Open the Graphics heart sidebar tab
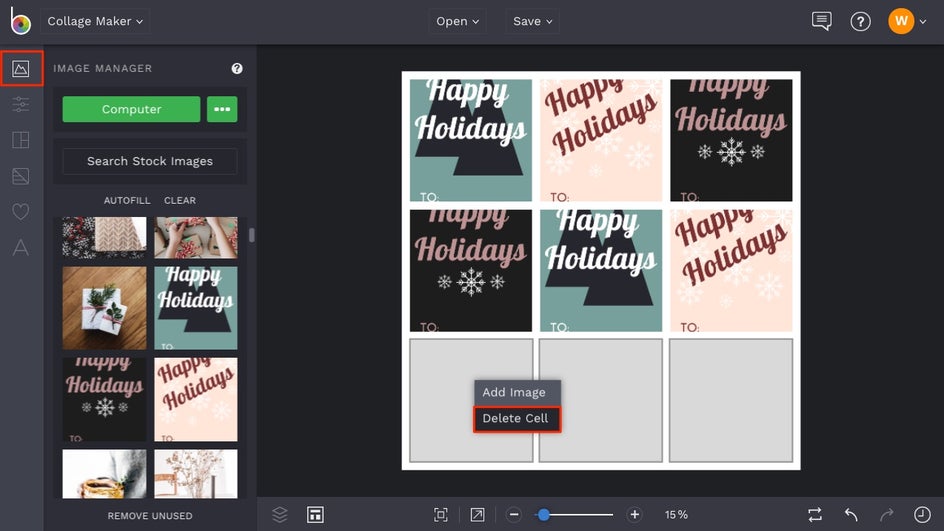This screenshot has height=531, width=944. click(20, 211)
